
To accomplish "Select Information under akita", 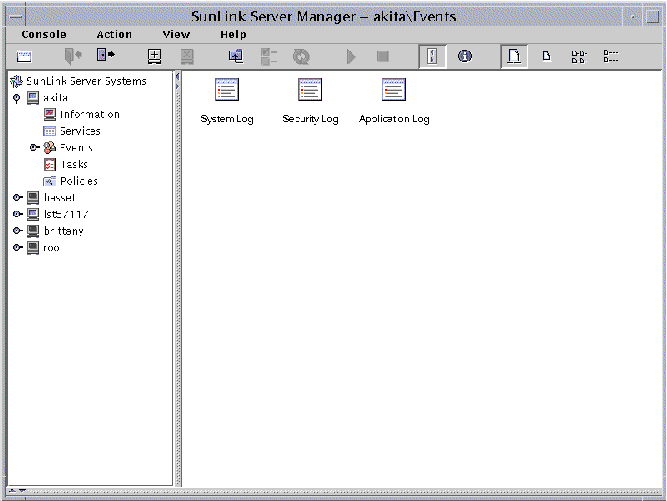I will pyautogui.click(x=90, y=114).
